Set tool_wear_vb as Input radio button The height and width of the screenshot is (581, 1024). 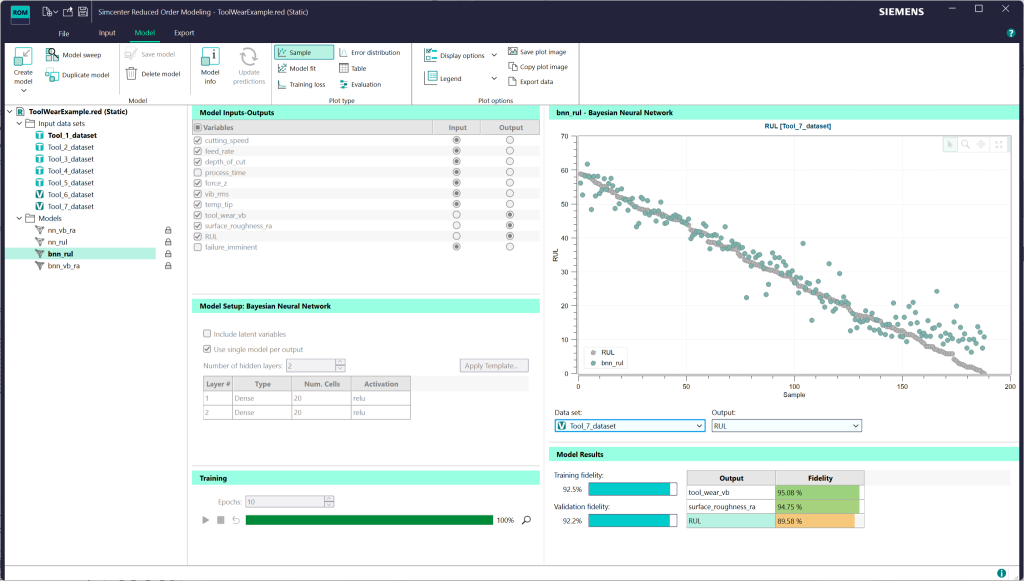[x=456, y=215]
